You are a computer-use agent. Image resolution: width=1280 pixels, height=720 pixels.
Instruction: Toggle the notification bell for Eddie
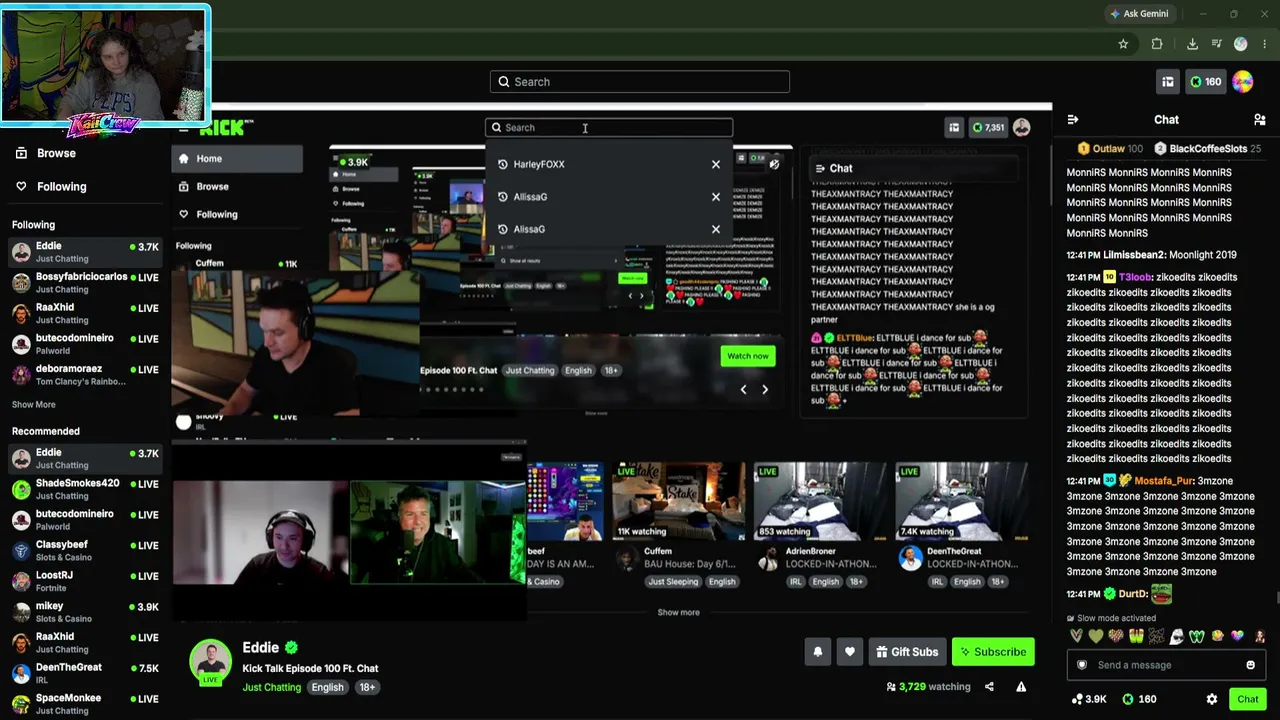pyautogui.click(x=818, y=652)
